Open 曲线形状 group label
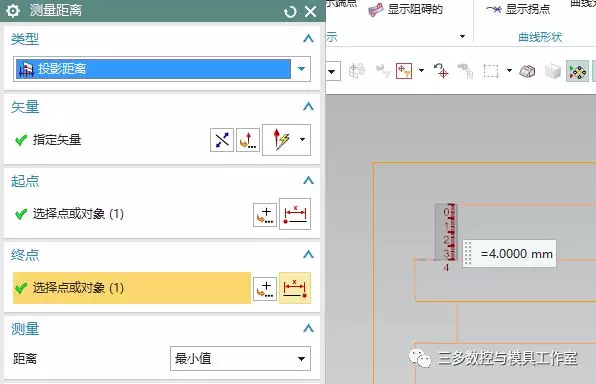This screenshot has width=596, height=384. point(540,37)
